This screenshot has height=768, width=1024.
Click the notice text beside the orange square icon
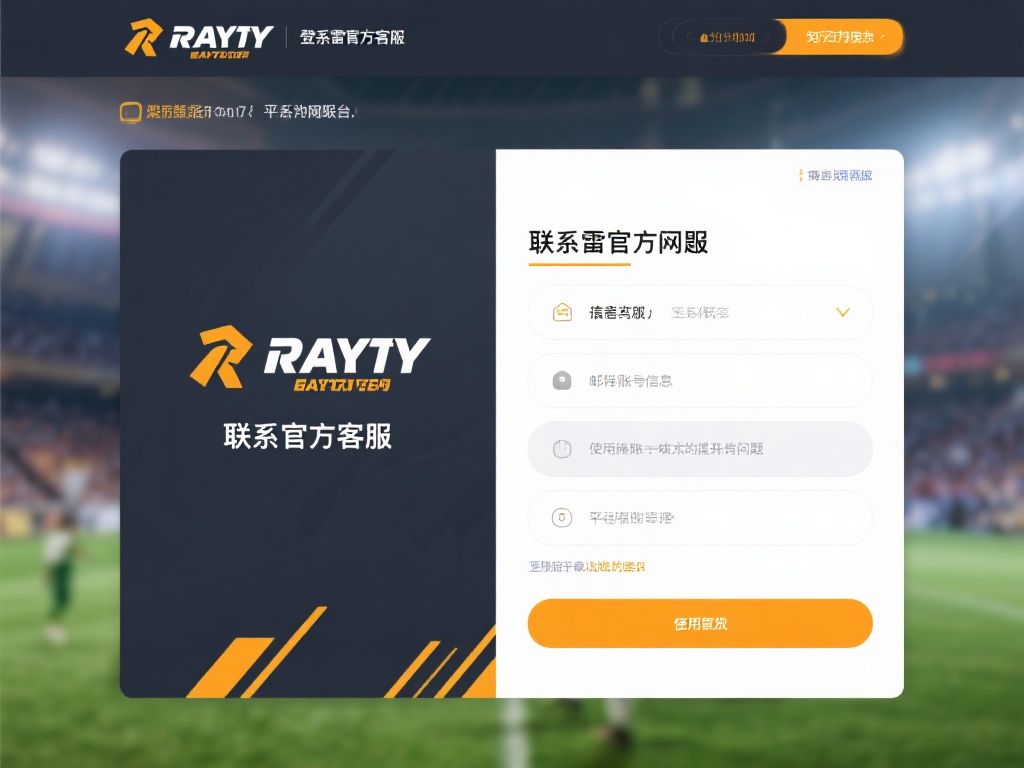pyautogui.click(x=250, y=112)
